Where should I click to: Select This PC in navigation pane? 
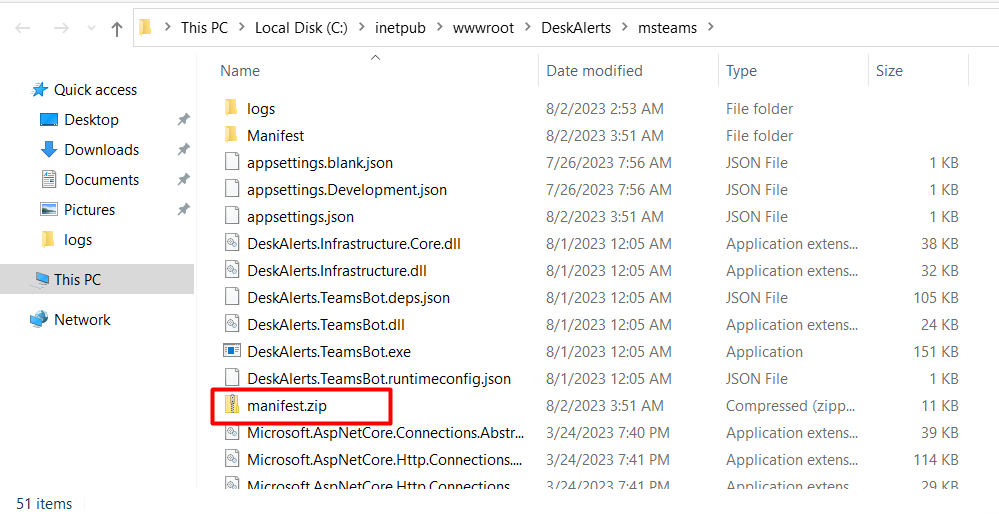(77, 280)
